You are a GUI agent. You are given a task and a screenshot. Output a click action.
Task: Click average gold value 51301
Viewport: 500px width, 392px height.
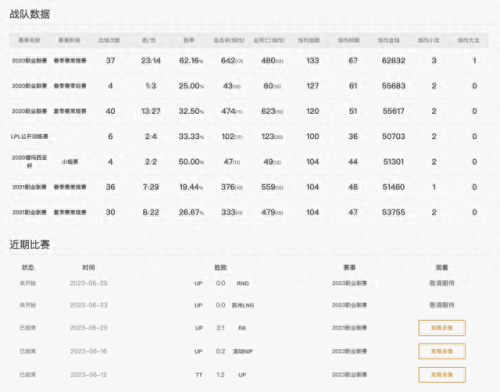pyautogui.click(x=393, y=162)
